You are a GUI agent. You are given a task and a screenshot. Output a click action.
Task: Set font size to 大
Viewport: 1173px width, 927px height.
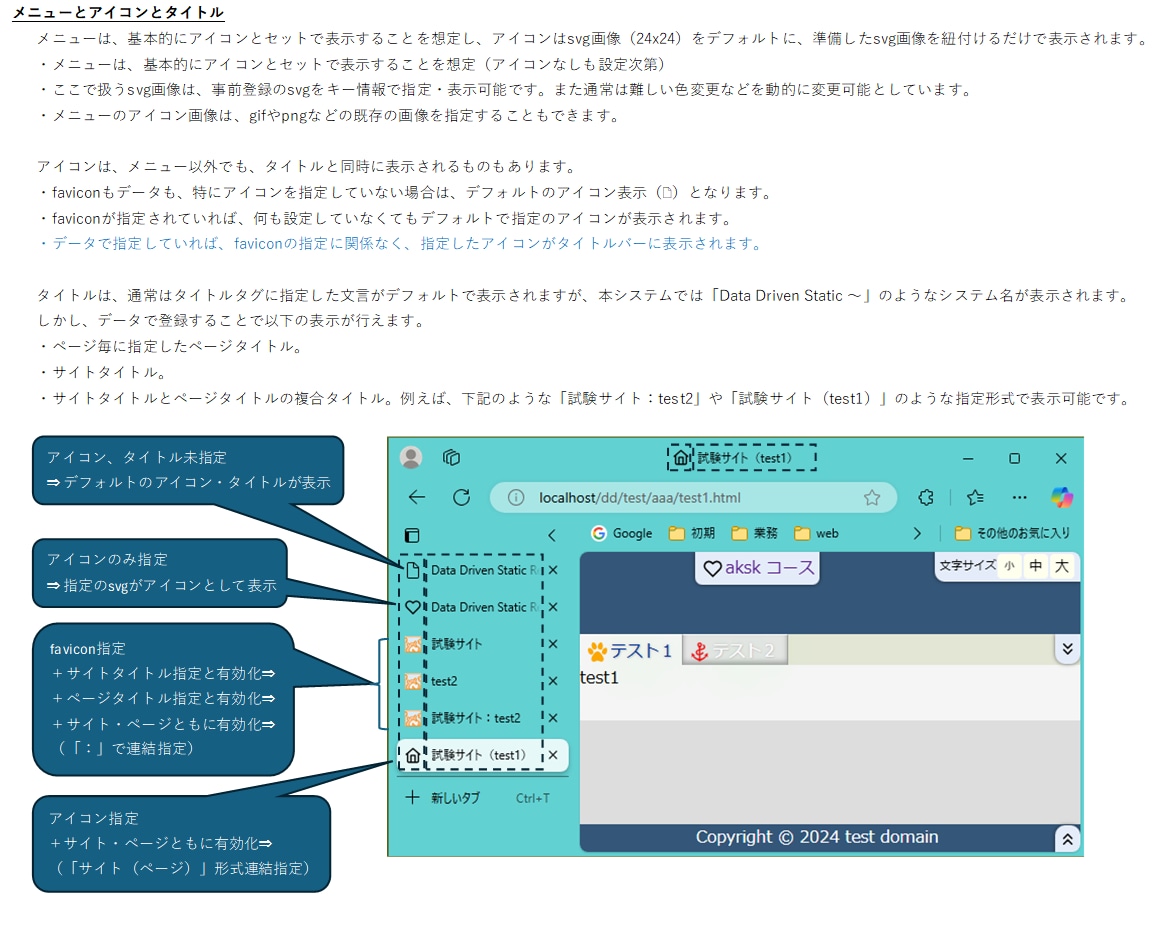click(x=1062, y=566)
